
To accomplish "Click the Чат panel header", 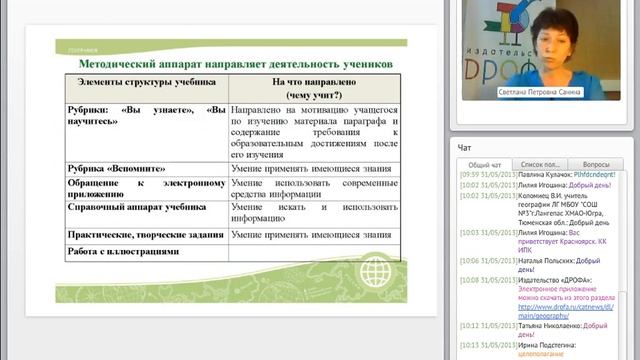I will (x=464, y=148).
